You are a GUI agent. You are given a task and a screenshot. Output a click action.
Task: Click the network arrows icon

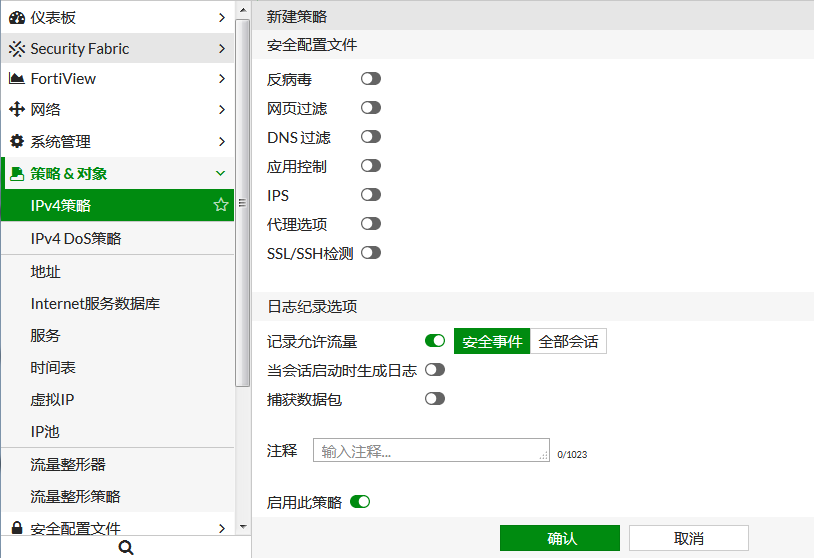(x=17, y=109)
